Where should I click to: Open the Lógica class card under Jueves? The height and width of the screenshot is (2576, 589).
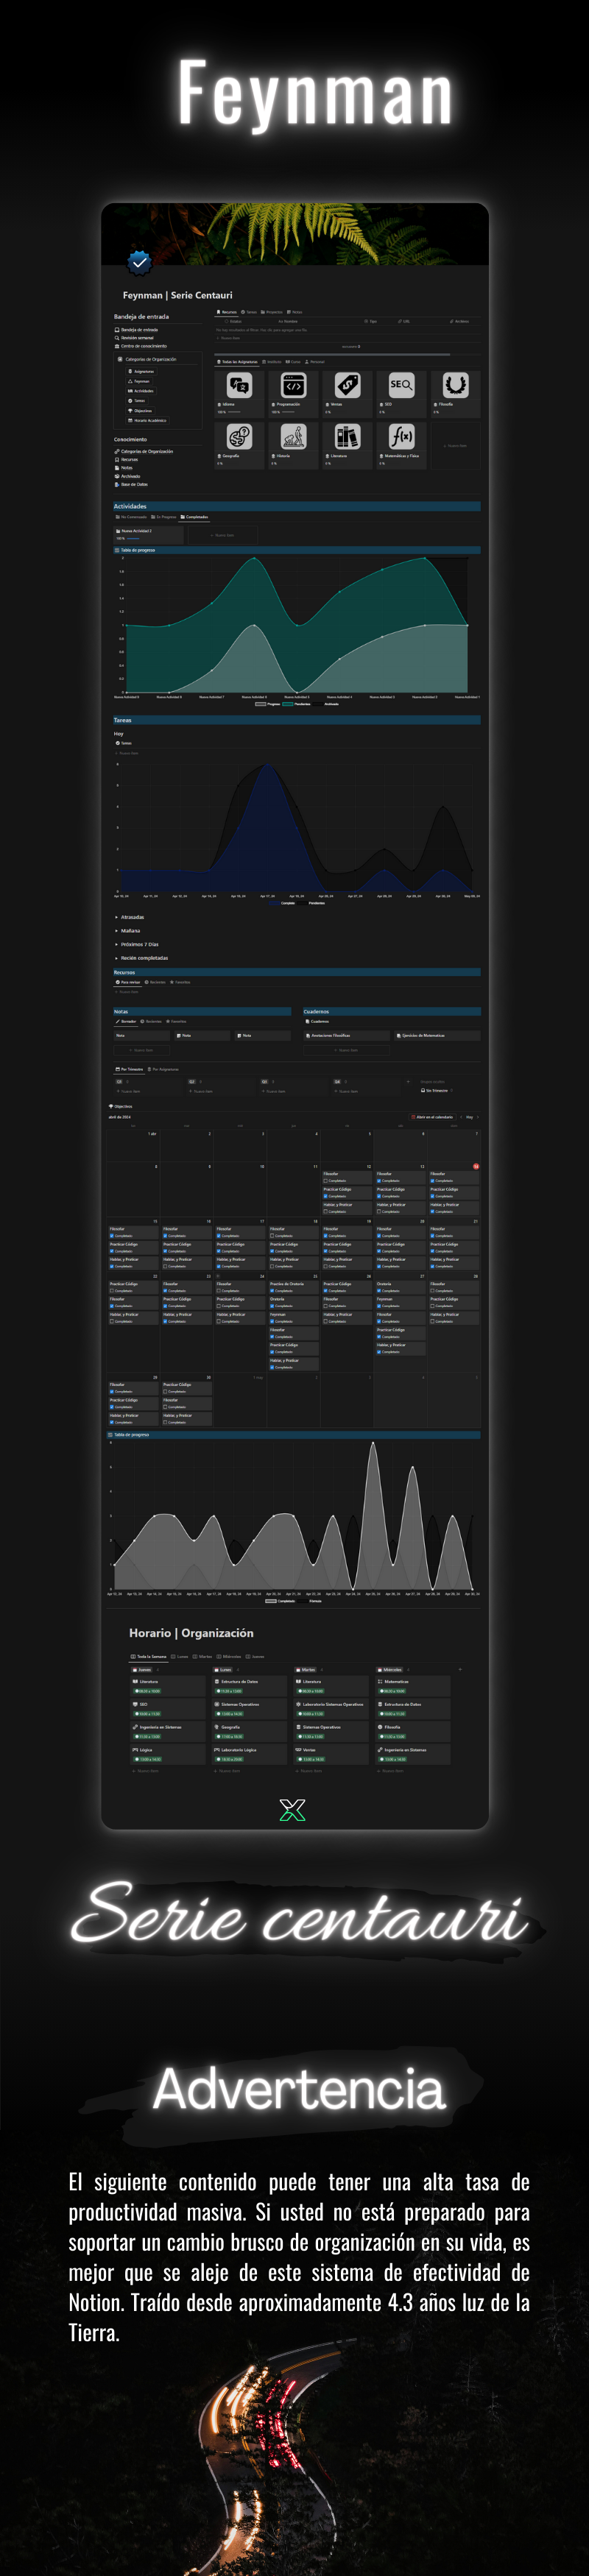click(x=167, y=1753)
